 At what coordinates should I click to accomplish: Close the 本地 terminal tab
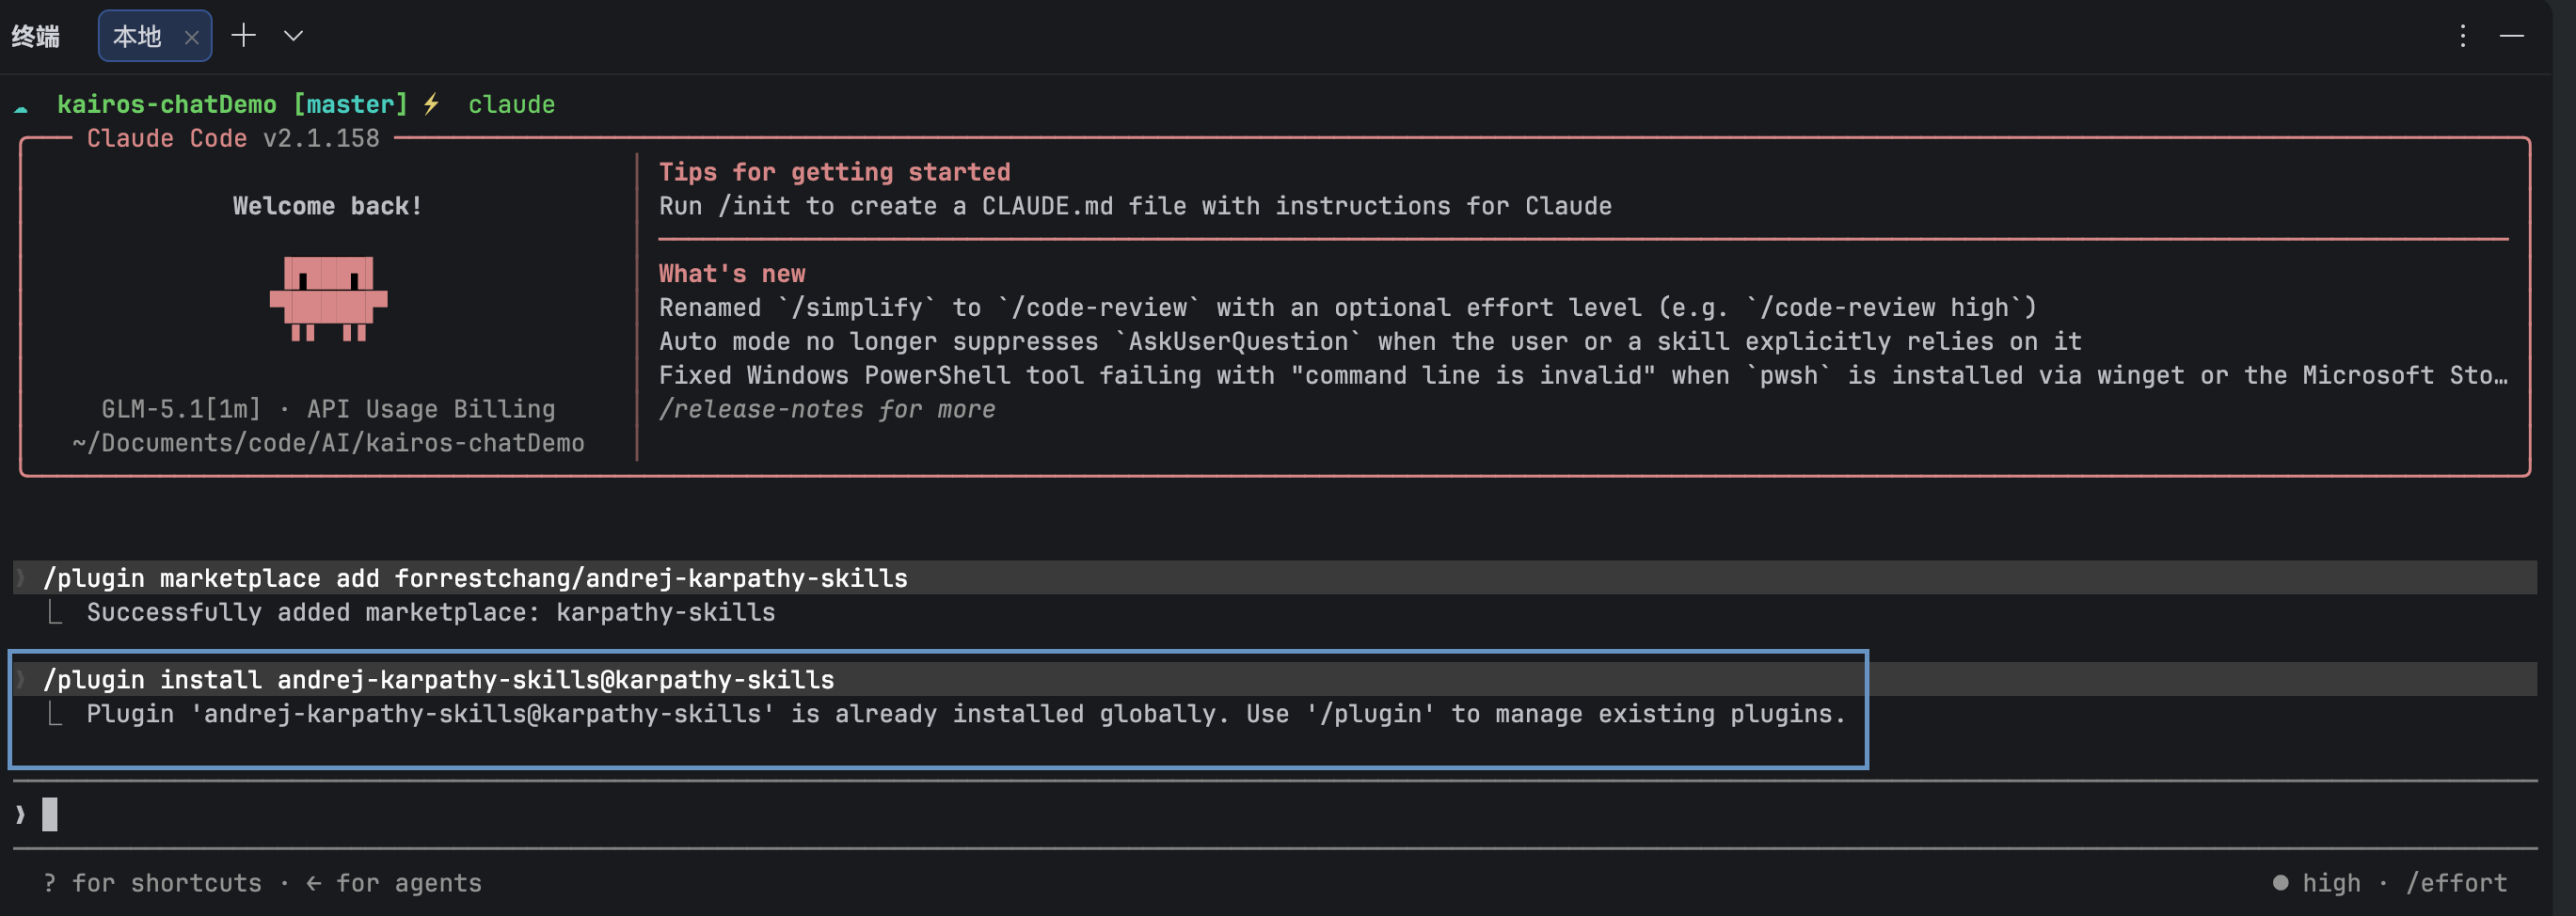[x=192, y=38]
